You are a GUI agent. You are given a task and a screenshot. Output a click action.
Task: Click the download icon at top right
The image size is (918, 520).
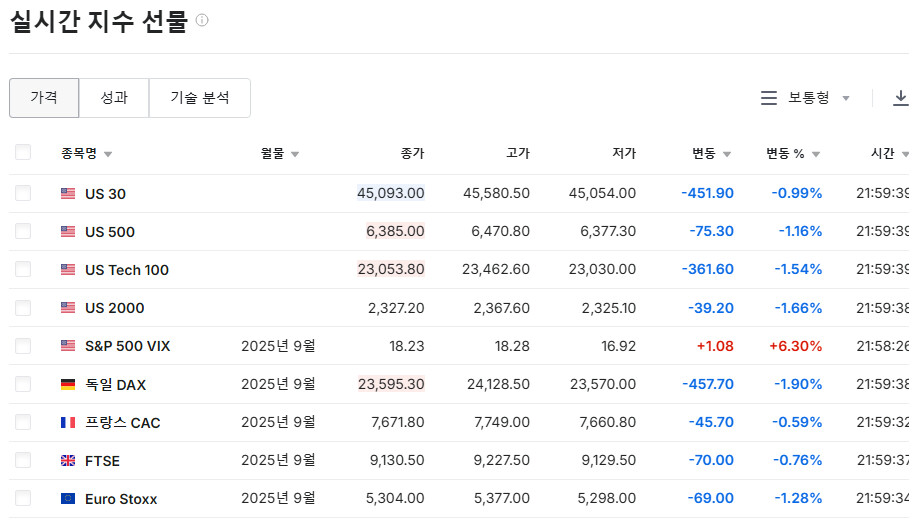coord(900,98)
